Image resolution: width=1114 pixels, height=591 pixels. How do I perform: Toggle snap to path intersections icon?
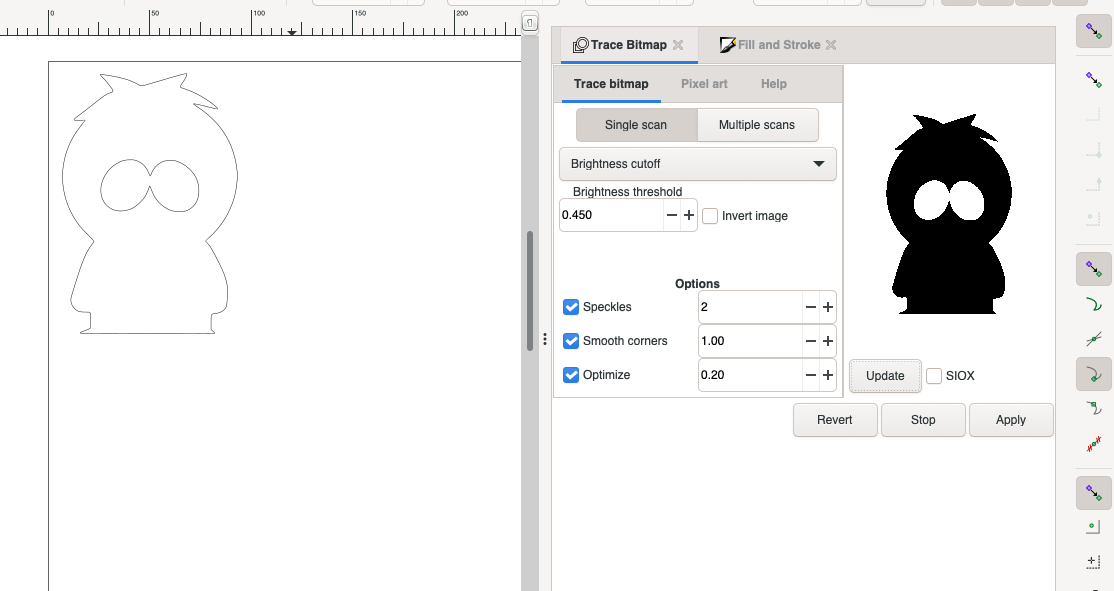(1093, 340)
